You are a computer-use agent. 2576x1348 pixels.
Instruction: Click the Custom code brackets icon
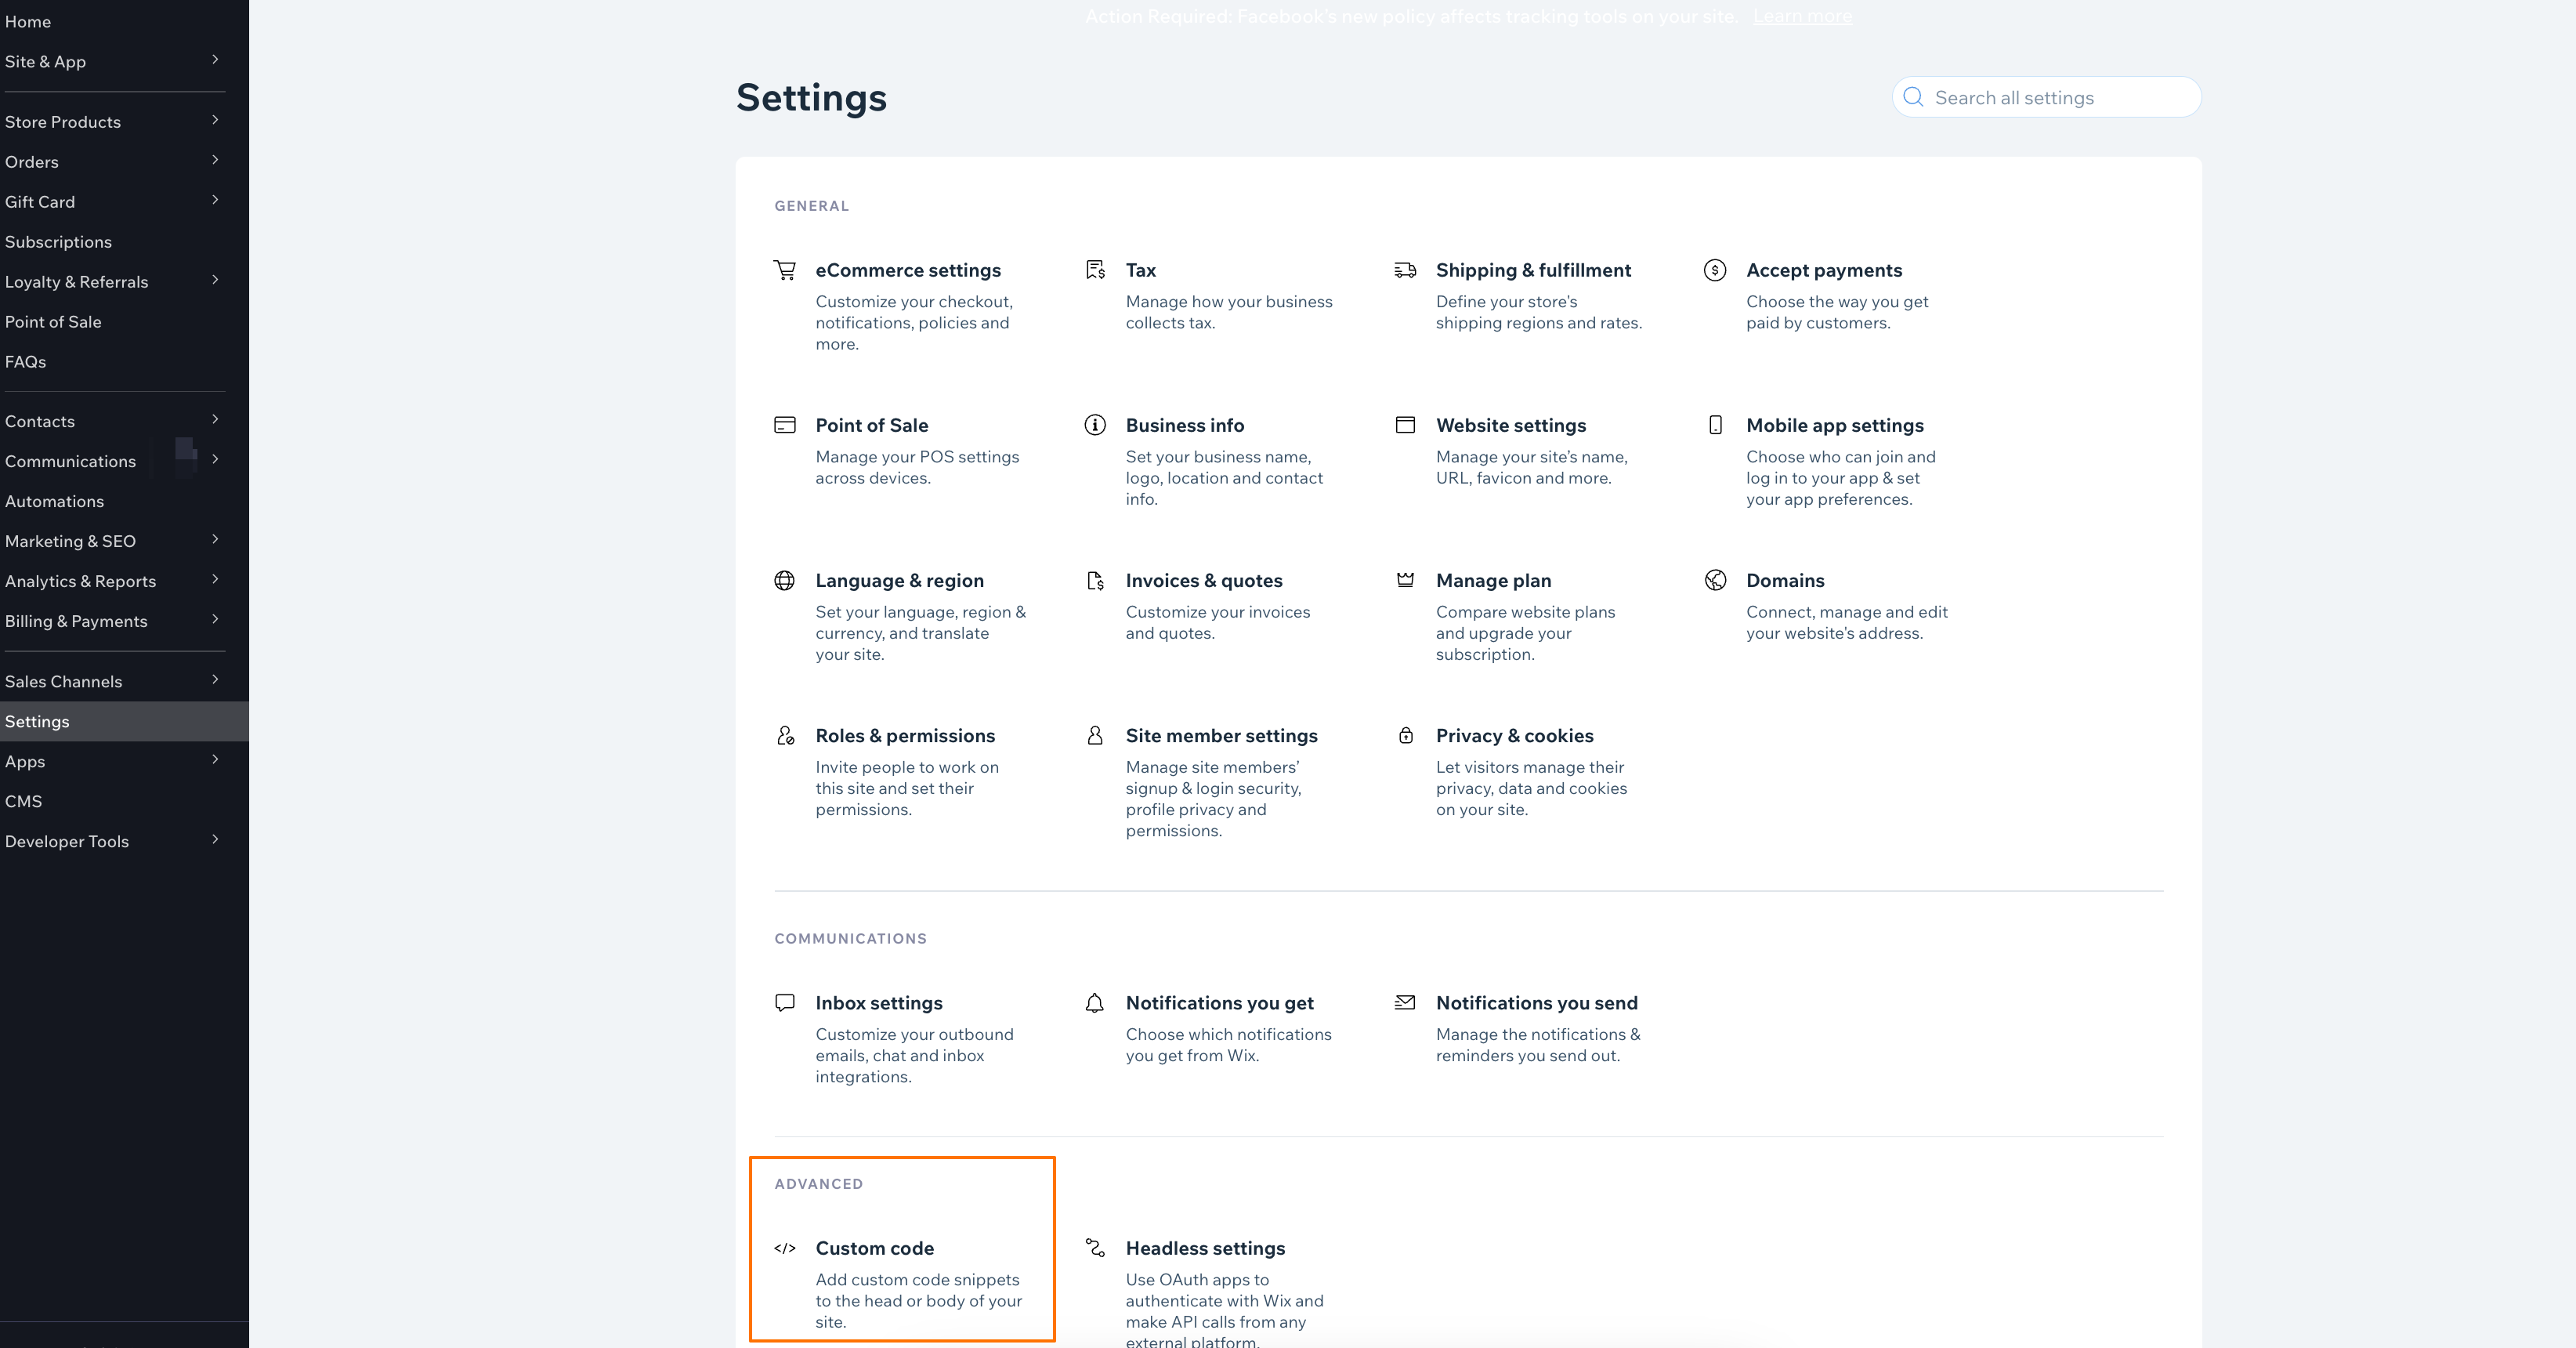coord(785,1248)
